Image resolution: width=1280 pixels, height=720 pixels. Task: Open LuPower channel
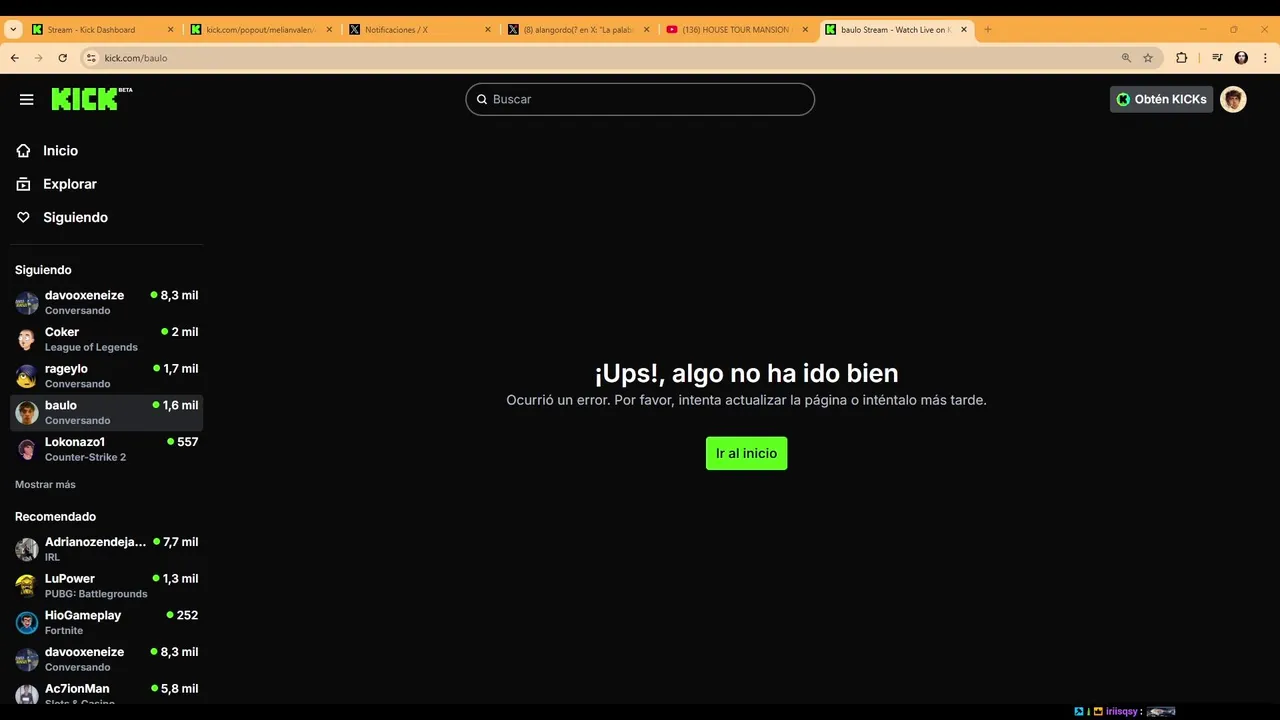pos(106,586)
